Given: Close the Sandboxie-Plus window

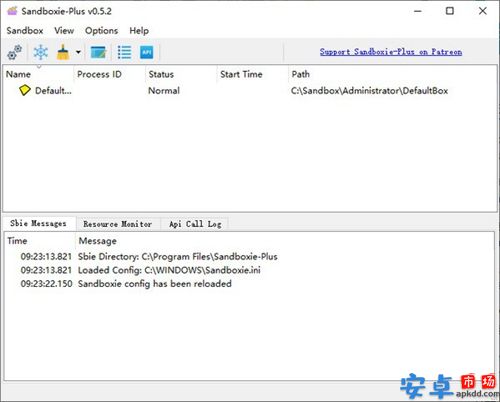Looking at the screenshot, I should pos(482,11).
